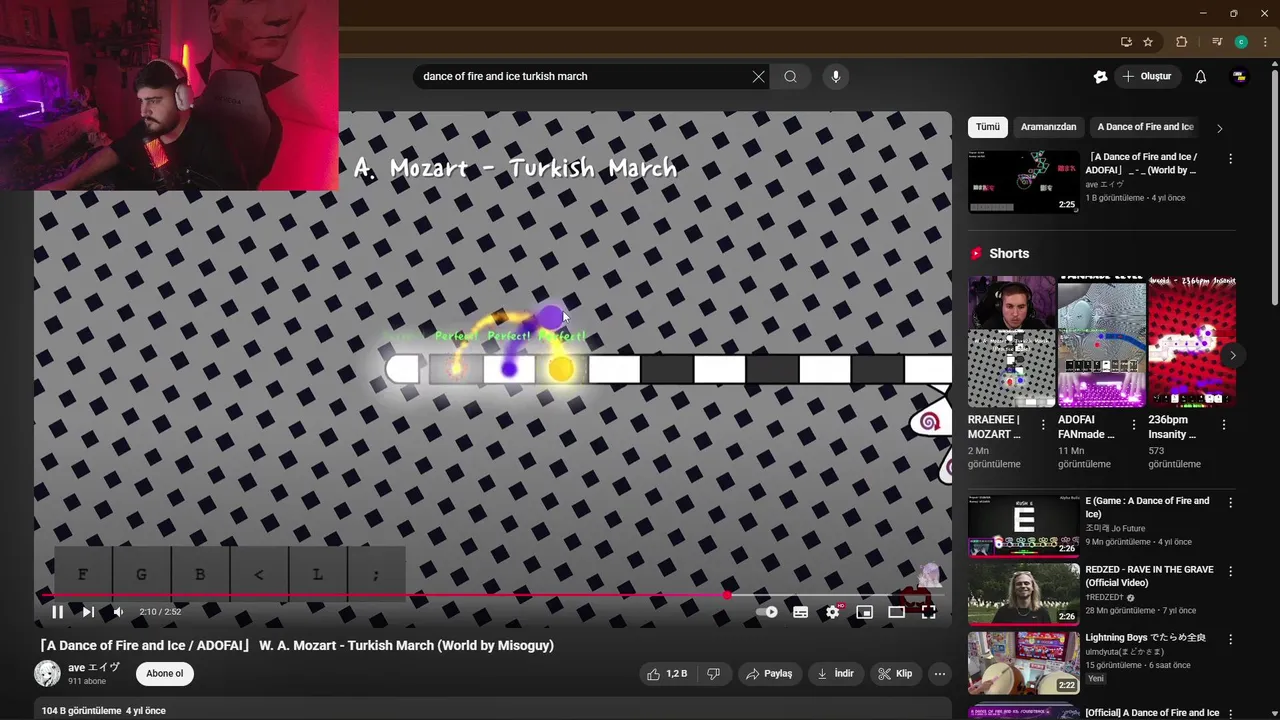Screen dimensions: 1280x720
Task: Open options for Lightning Boys video
Action: pyautogui.click(x=1230, y=640)
